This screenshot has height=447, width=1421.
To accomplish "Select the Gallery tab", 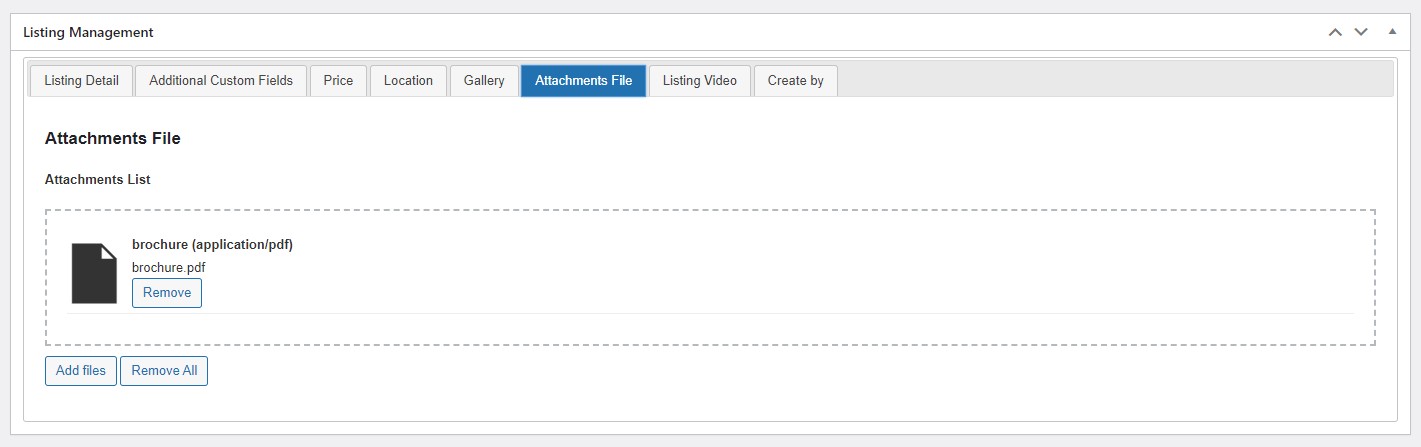I will coord(484,81).
